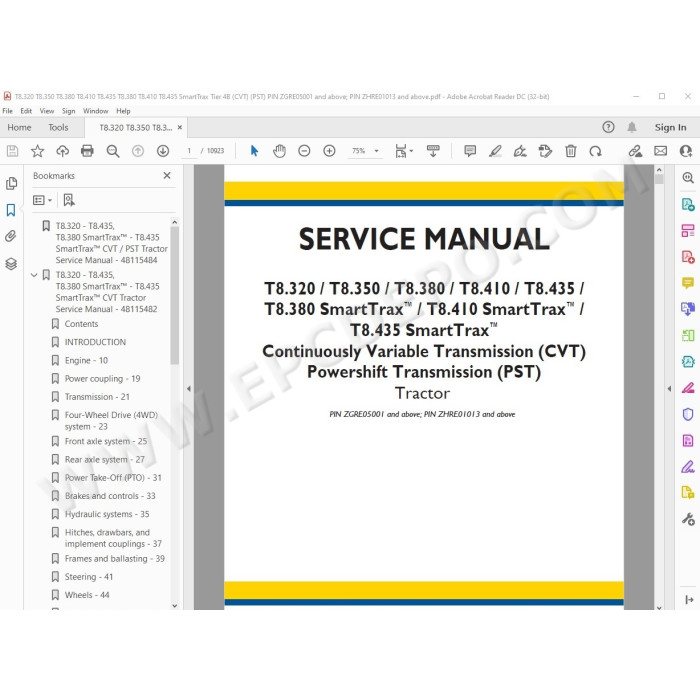Open the INTRODUCTION bookmark
Image resolution: width=700 pixels, height=700 pixels.
click(95, 342)
